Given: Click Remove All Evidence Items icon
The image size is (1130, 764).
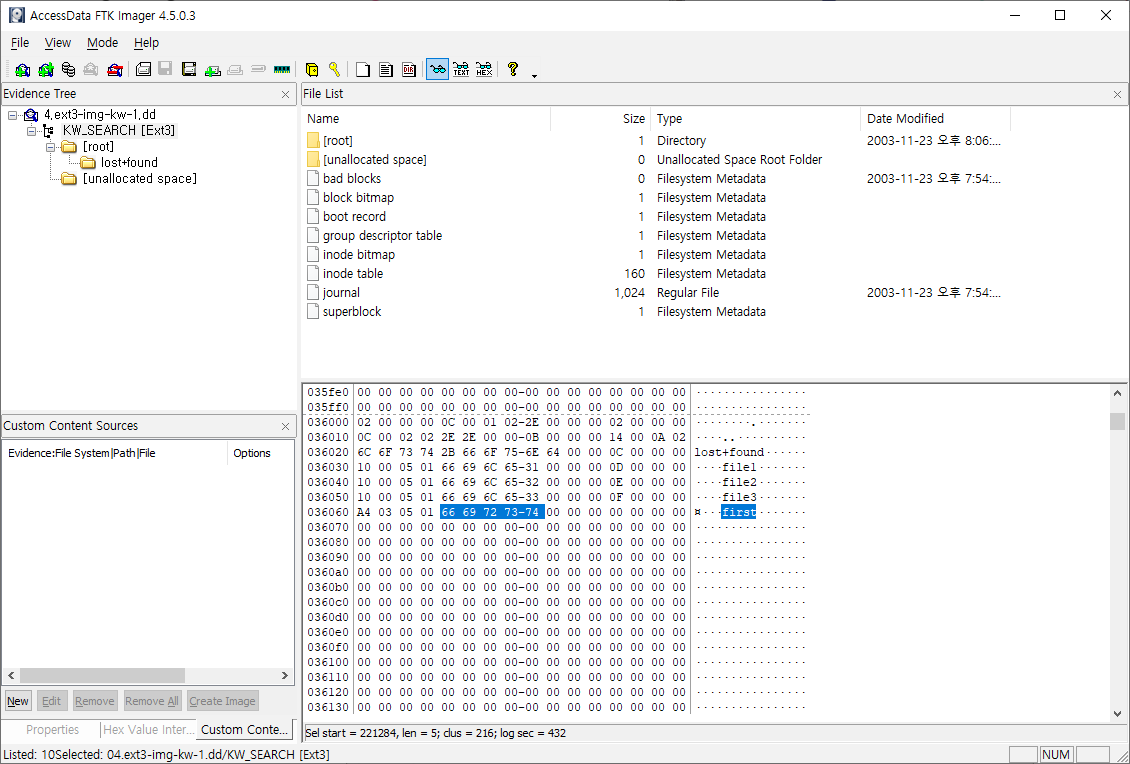Looking at the screenshot, I should 115,69.
